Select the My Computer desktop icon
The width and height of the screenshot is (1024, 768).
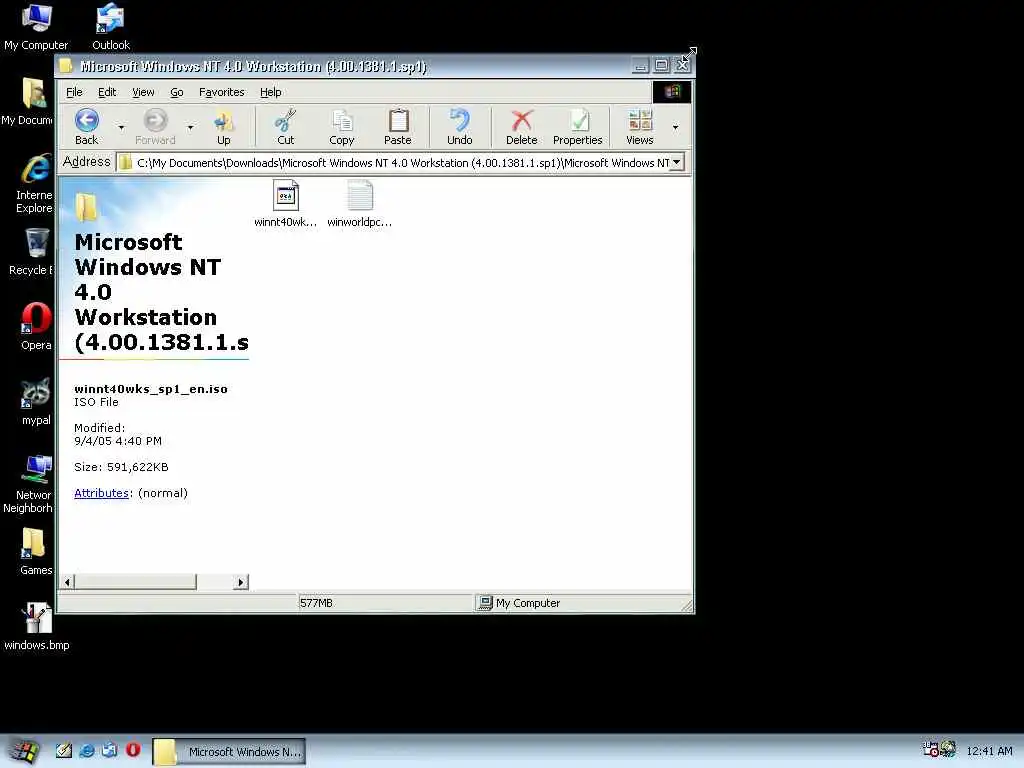pos(36,26)
